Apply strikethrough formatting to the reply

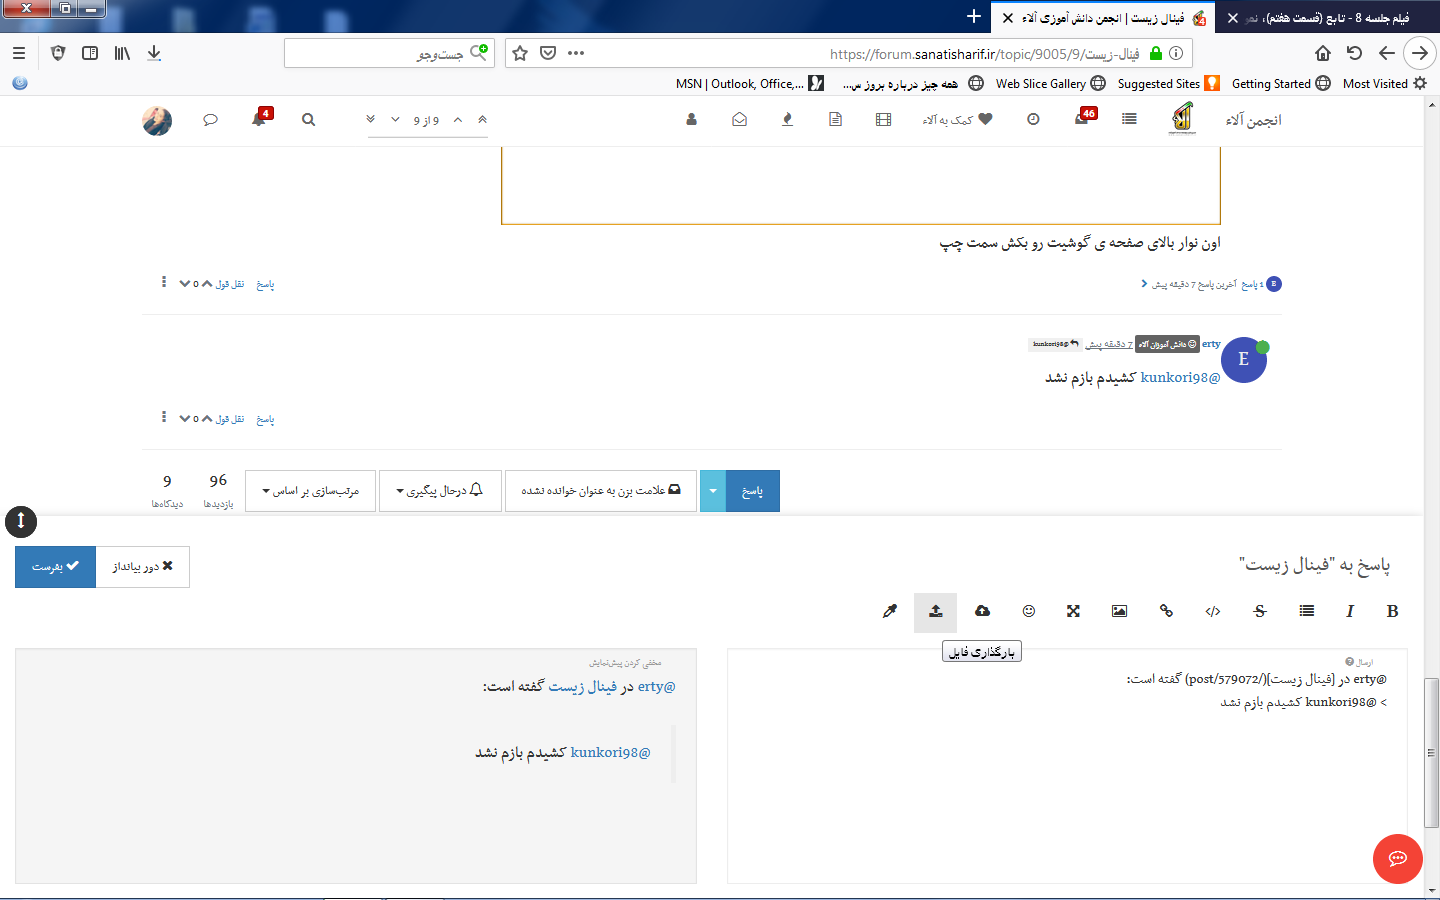(1259, 612)
